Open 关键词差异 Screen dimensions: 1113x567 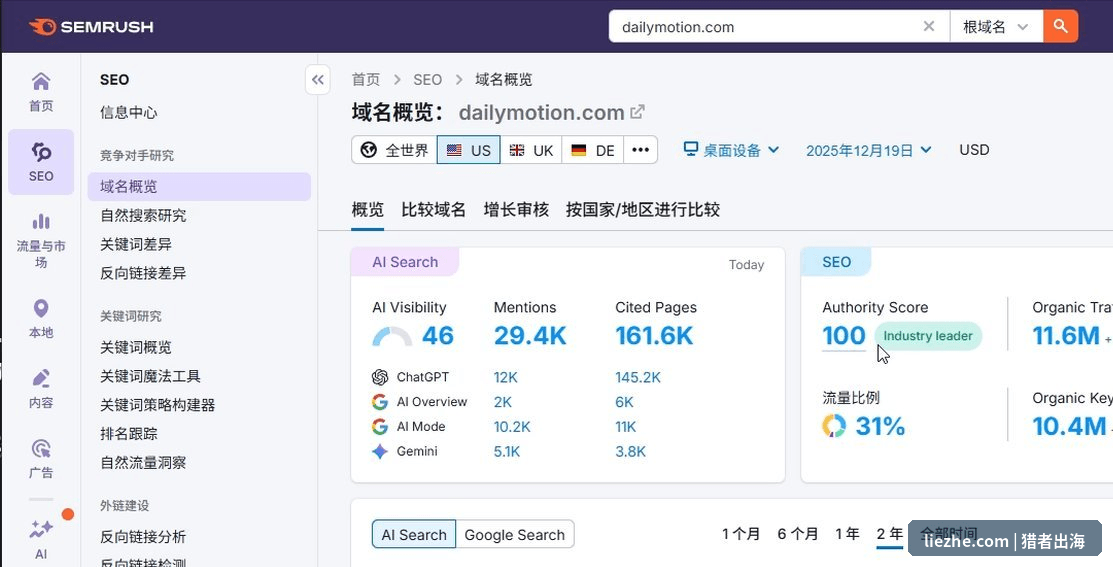(136, 245)
